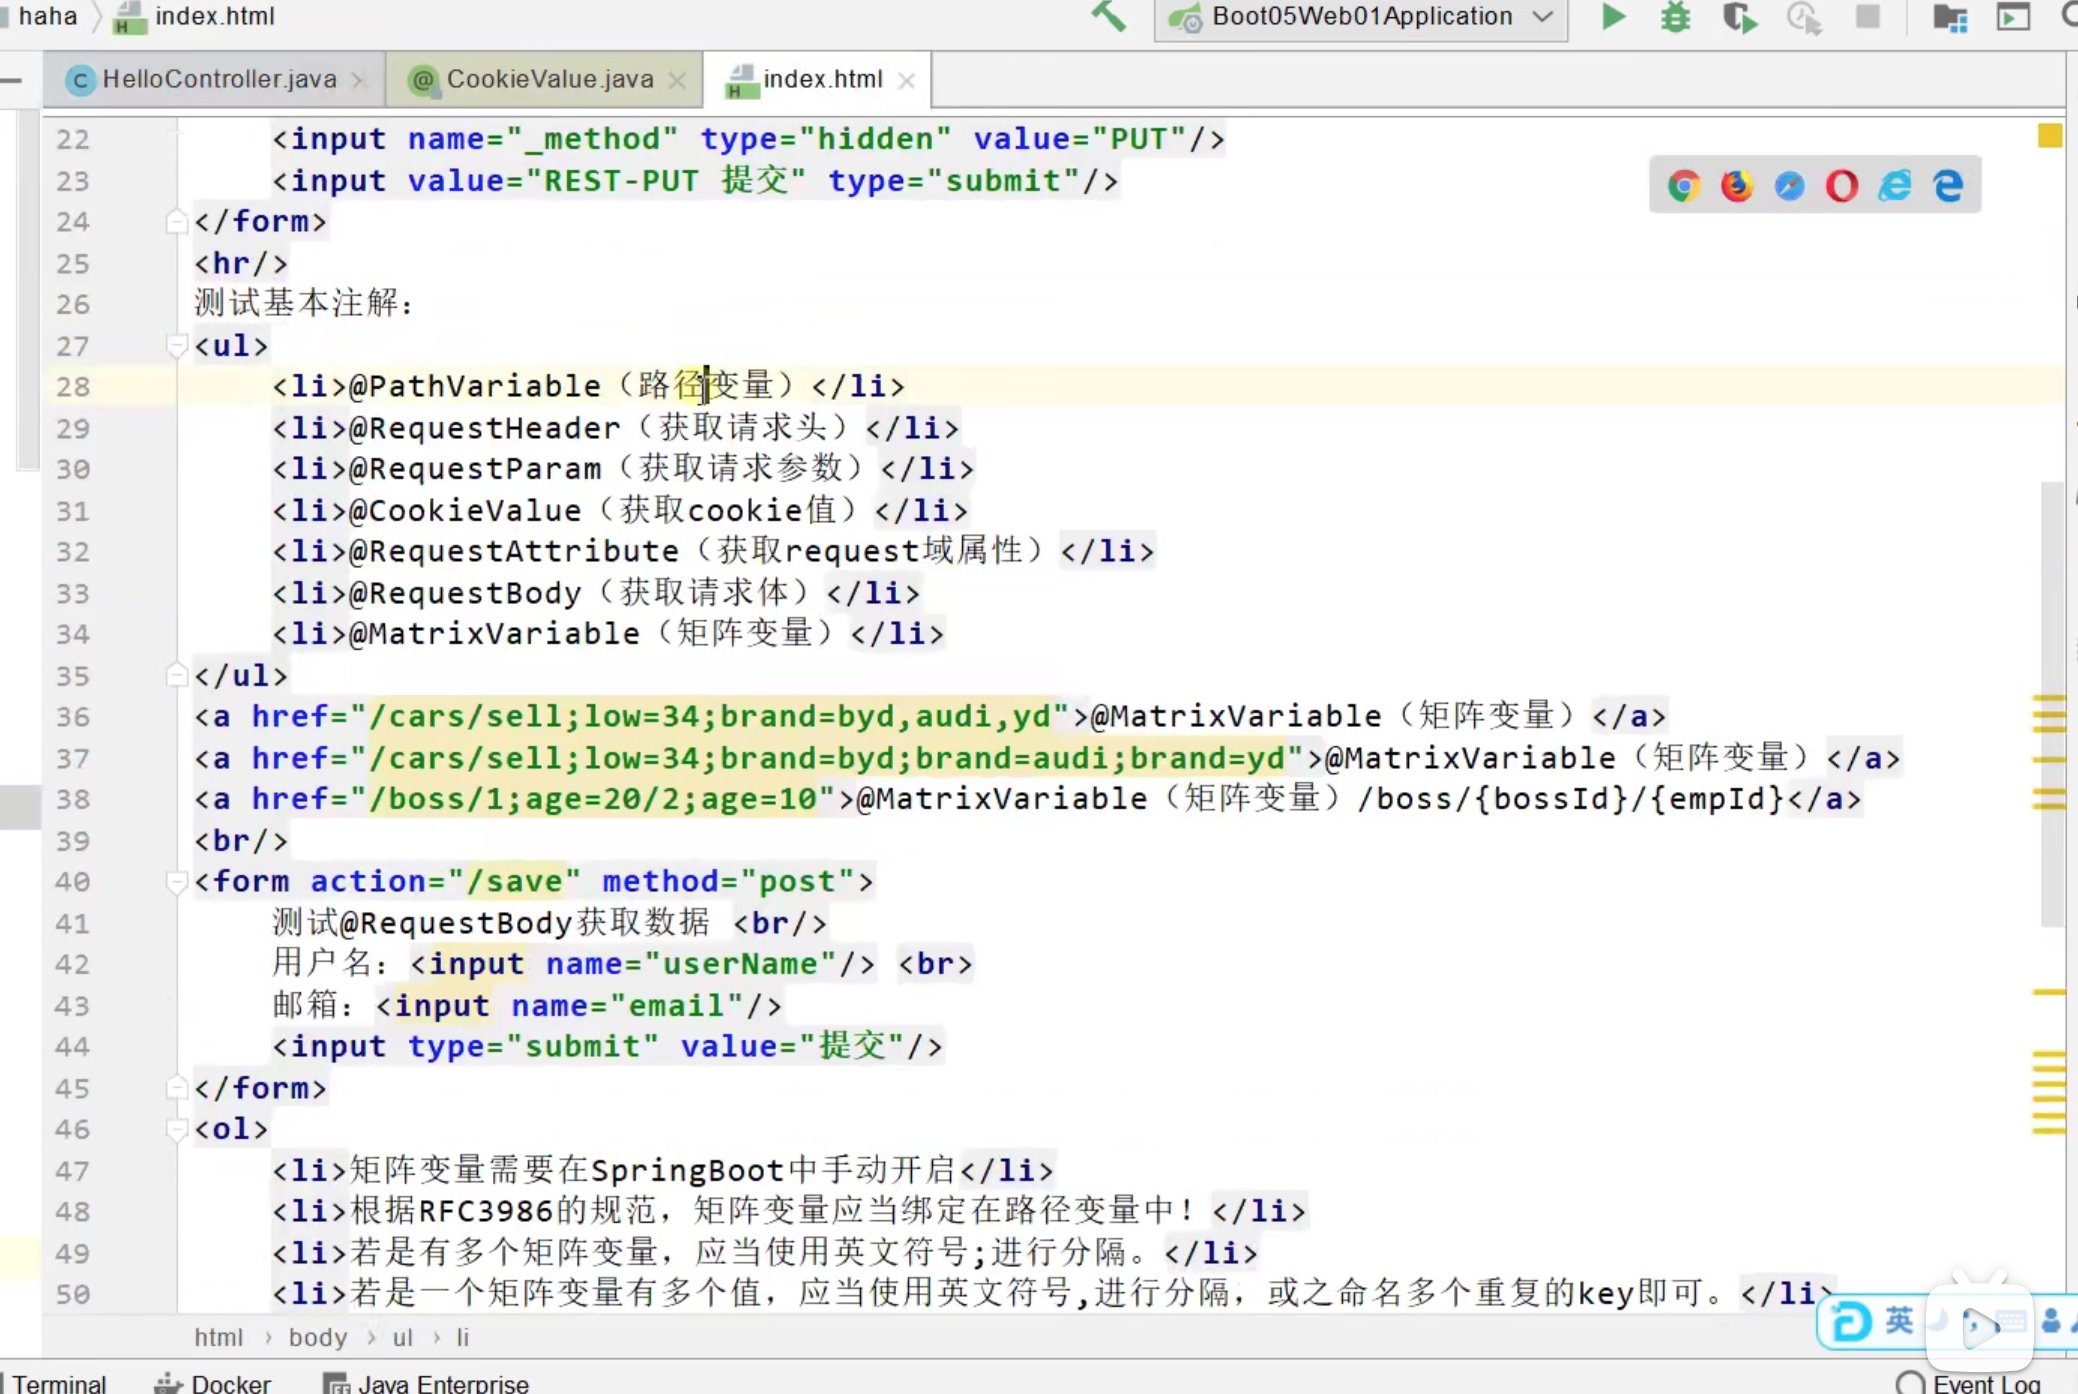2078x1394 pixels.
Task: Click the green Run application button
Action: [x=1612, y=17]
